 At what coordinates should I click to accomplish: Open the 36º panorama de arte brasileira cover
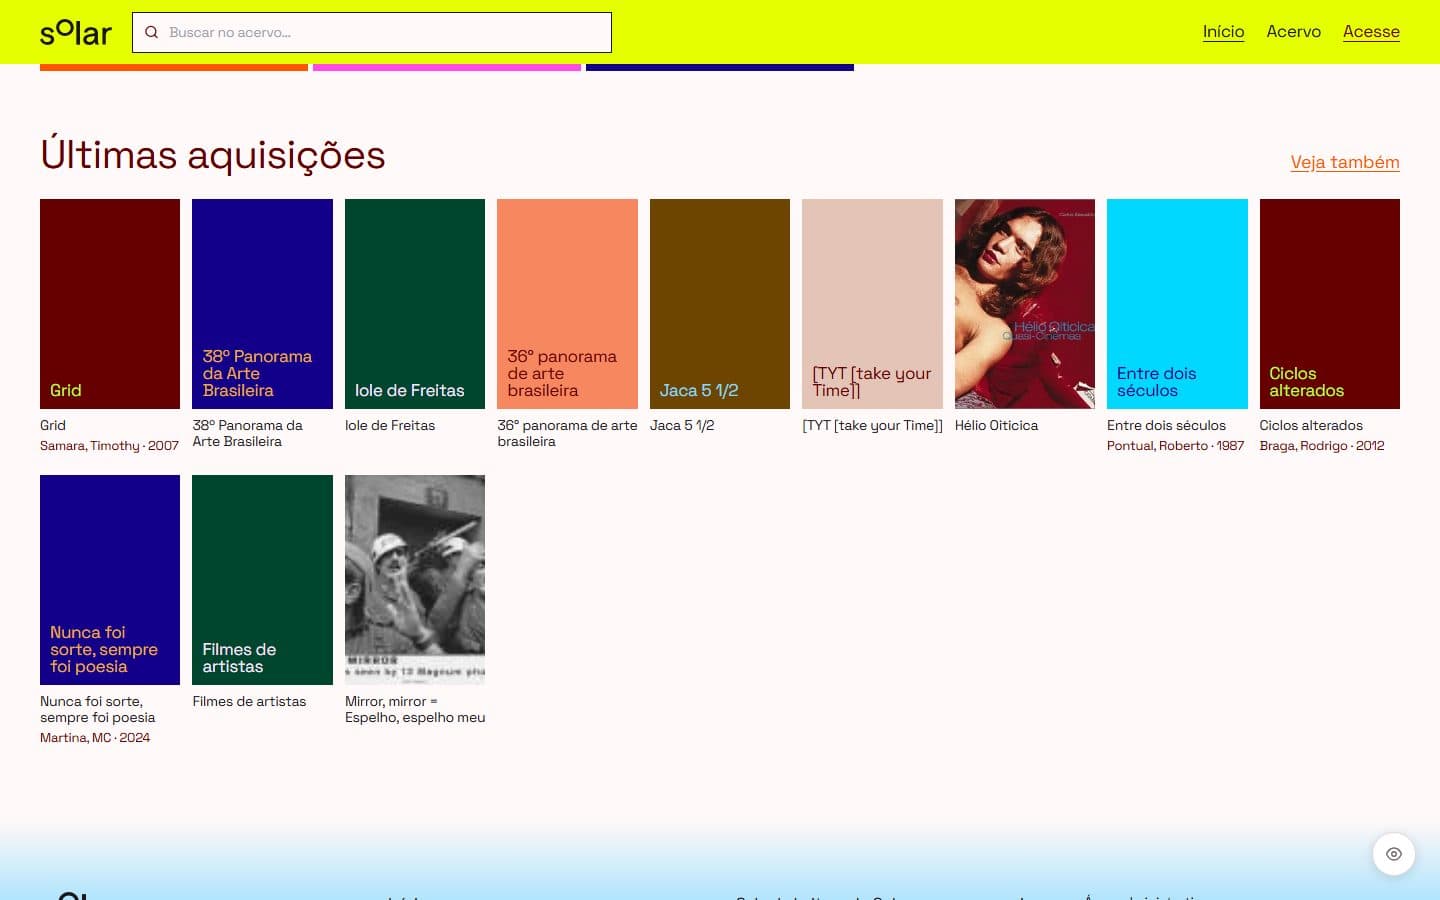pos(567,304)
